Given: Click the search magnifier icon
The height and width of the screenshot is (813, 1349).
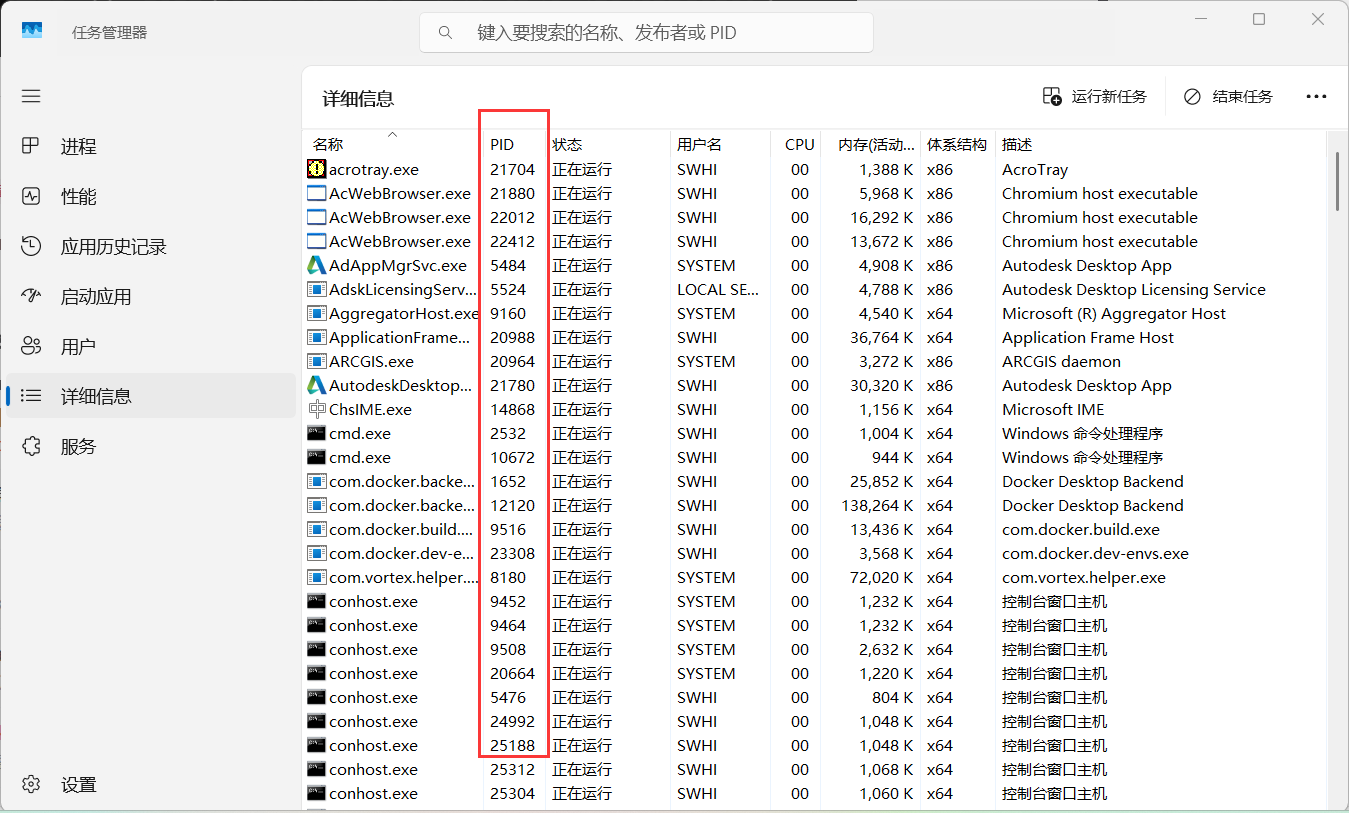Looking at the screenshot, I should click(446, 33).
